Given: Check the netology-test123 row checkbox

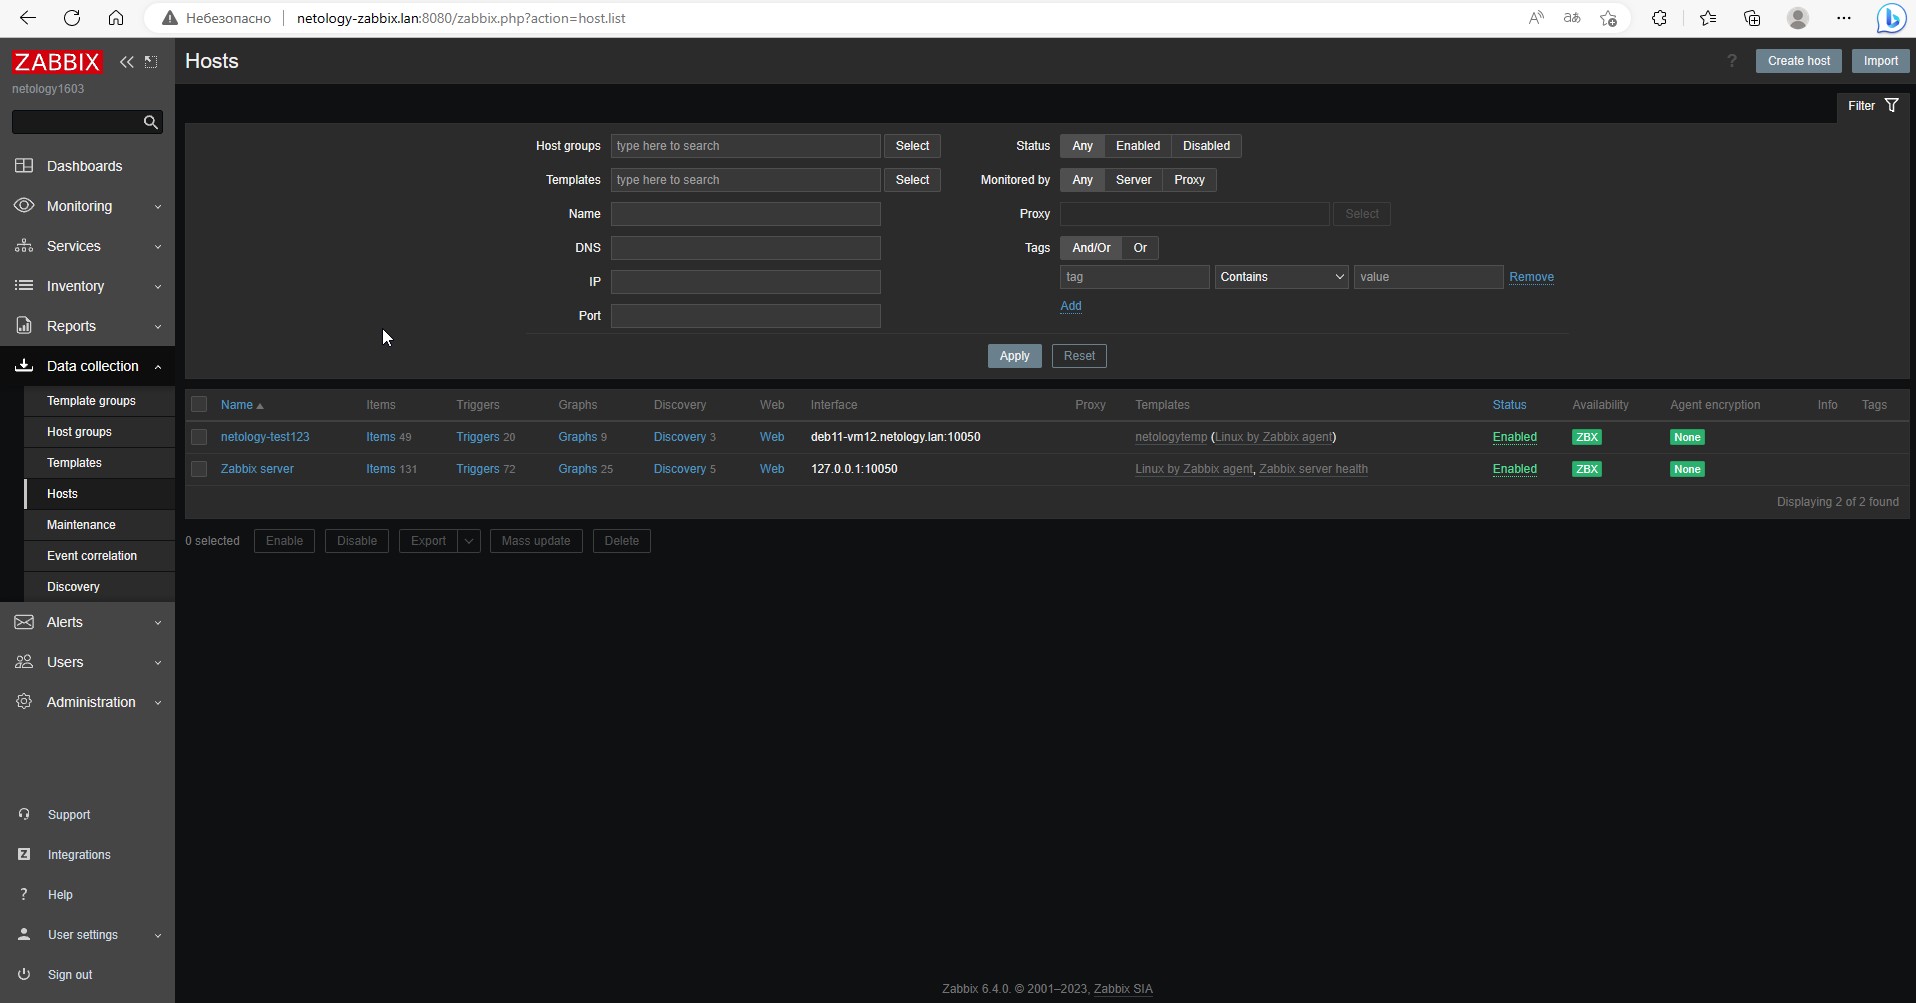Looking at the screenshot, I should 199,437.
